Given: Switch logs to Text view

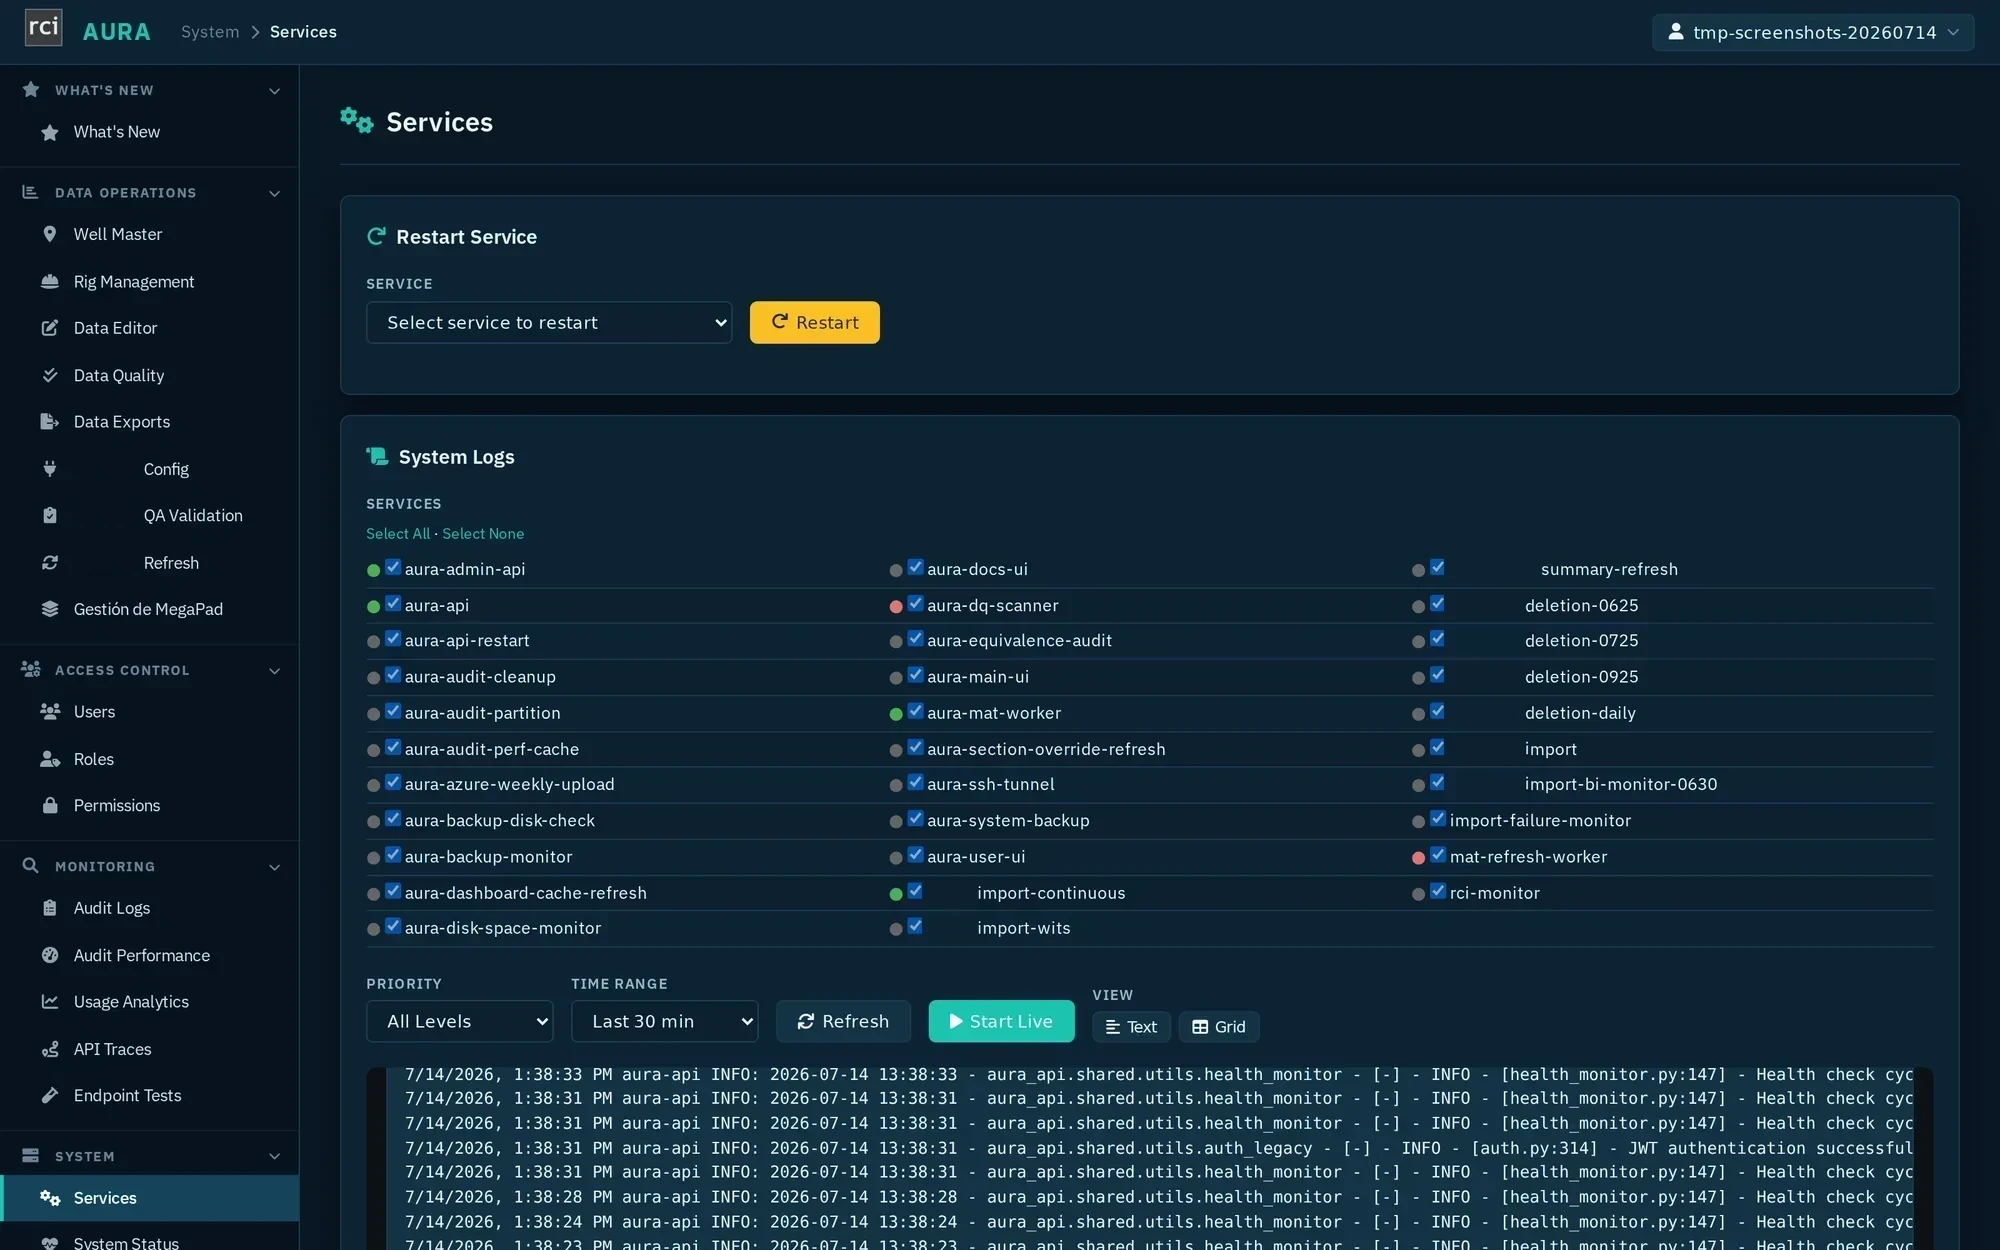Looking at the screenshot, I should pyautogui.click(x=1131, y=1027).
